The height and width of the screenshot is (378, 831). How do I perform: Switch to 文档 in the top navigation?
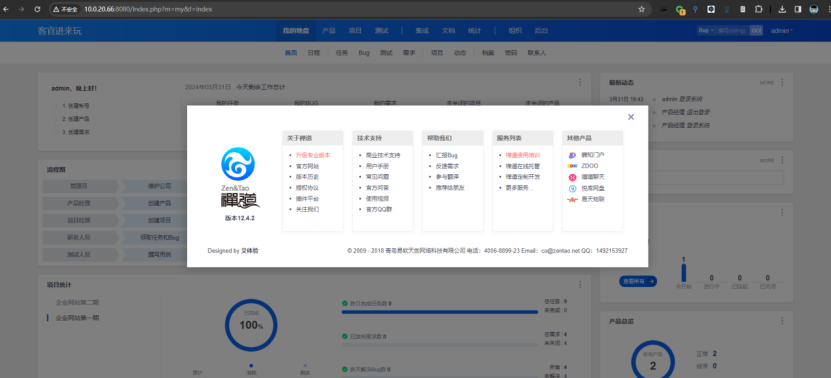point(448,31)
